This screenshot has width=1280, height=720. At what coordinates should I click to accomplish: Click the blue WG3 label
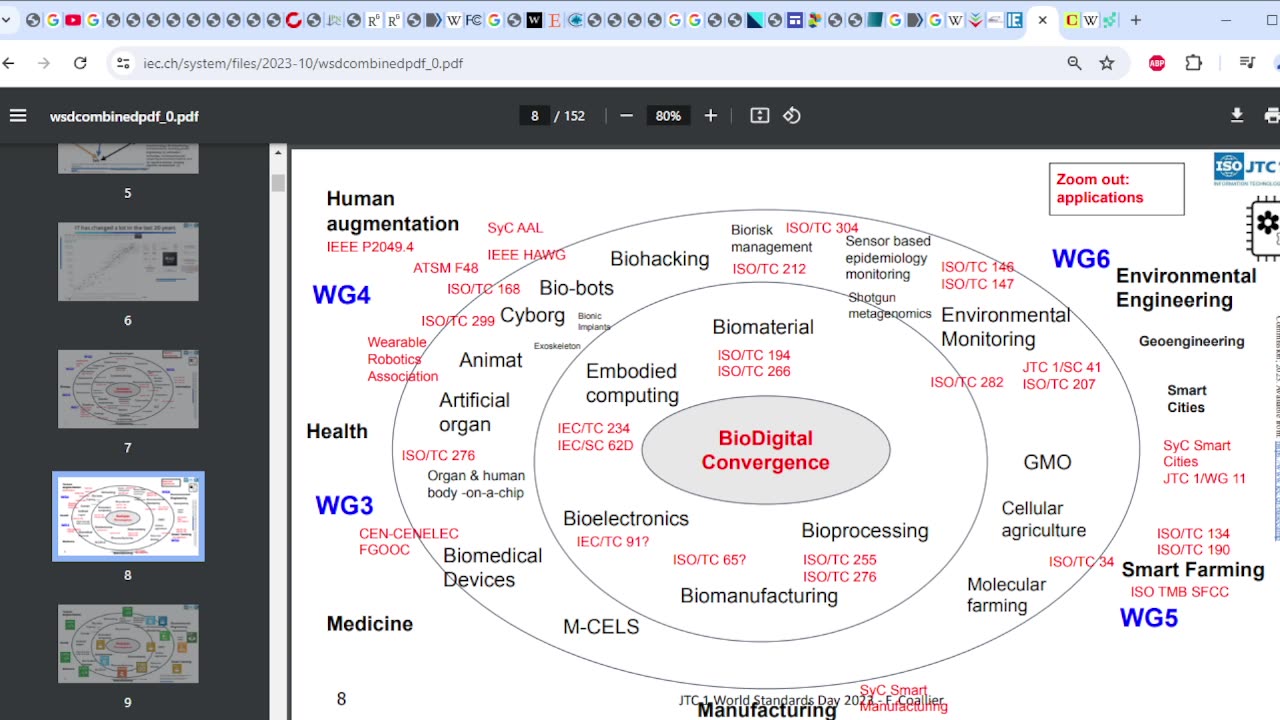click(344, 506)
